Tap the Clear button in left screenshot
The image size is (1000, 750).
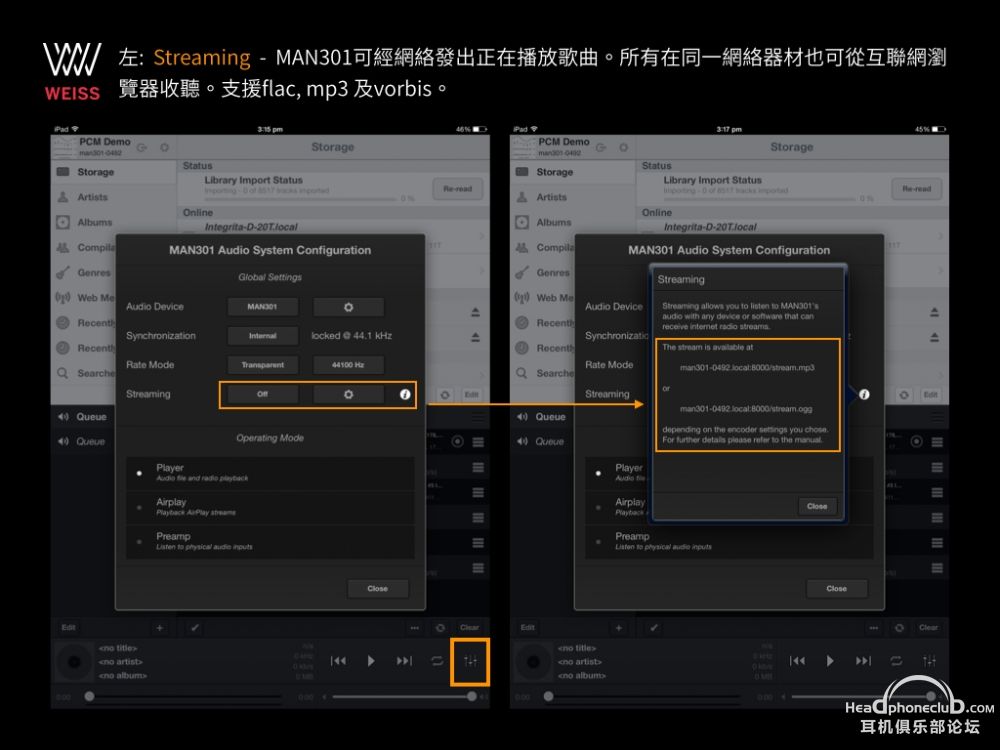469,628
